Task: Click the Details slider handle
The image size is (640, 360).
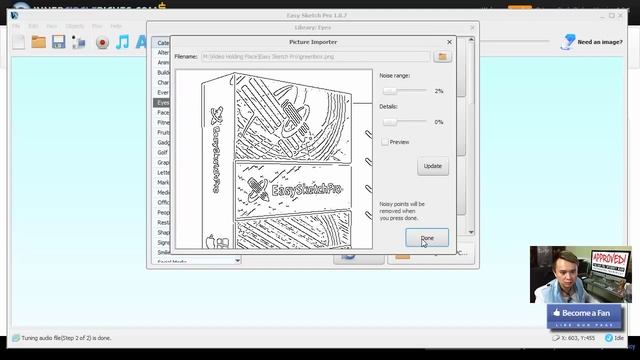Action: tap(389, 122)
